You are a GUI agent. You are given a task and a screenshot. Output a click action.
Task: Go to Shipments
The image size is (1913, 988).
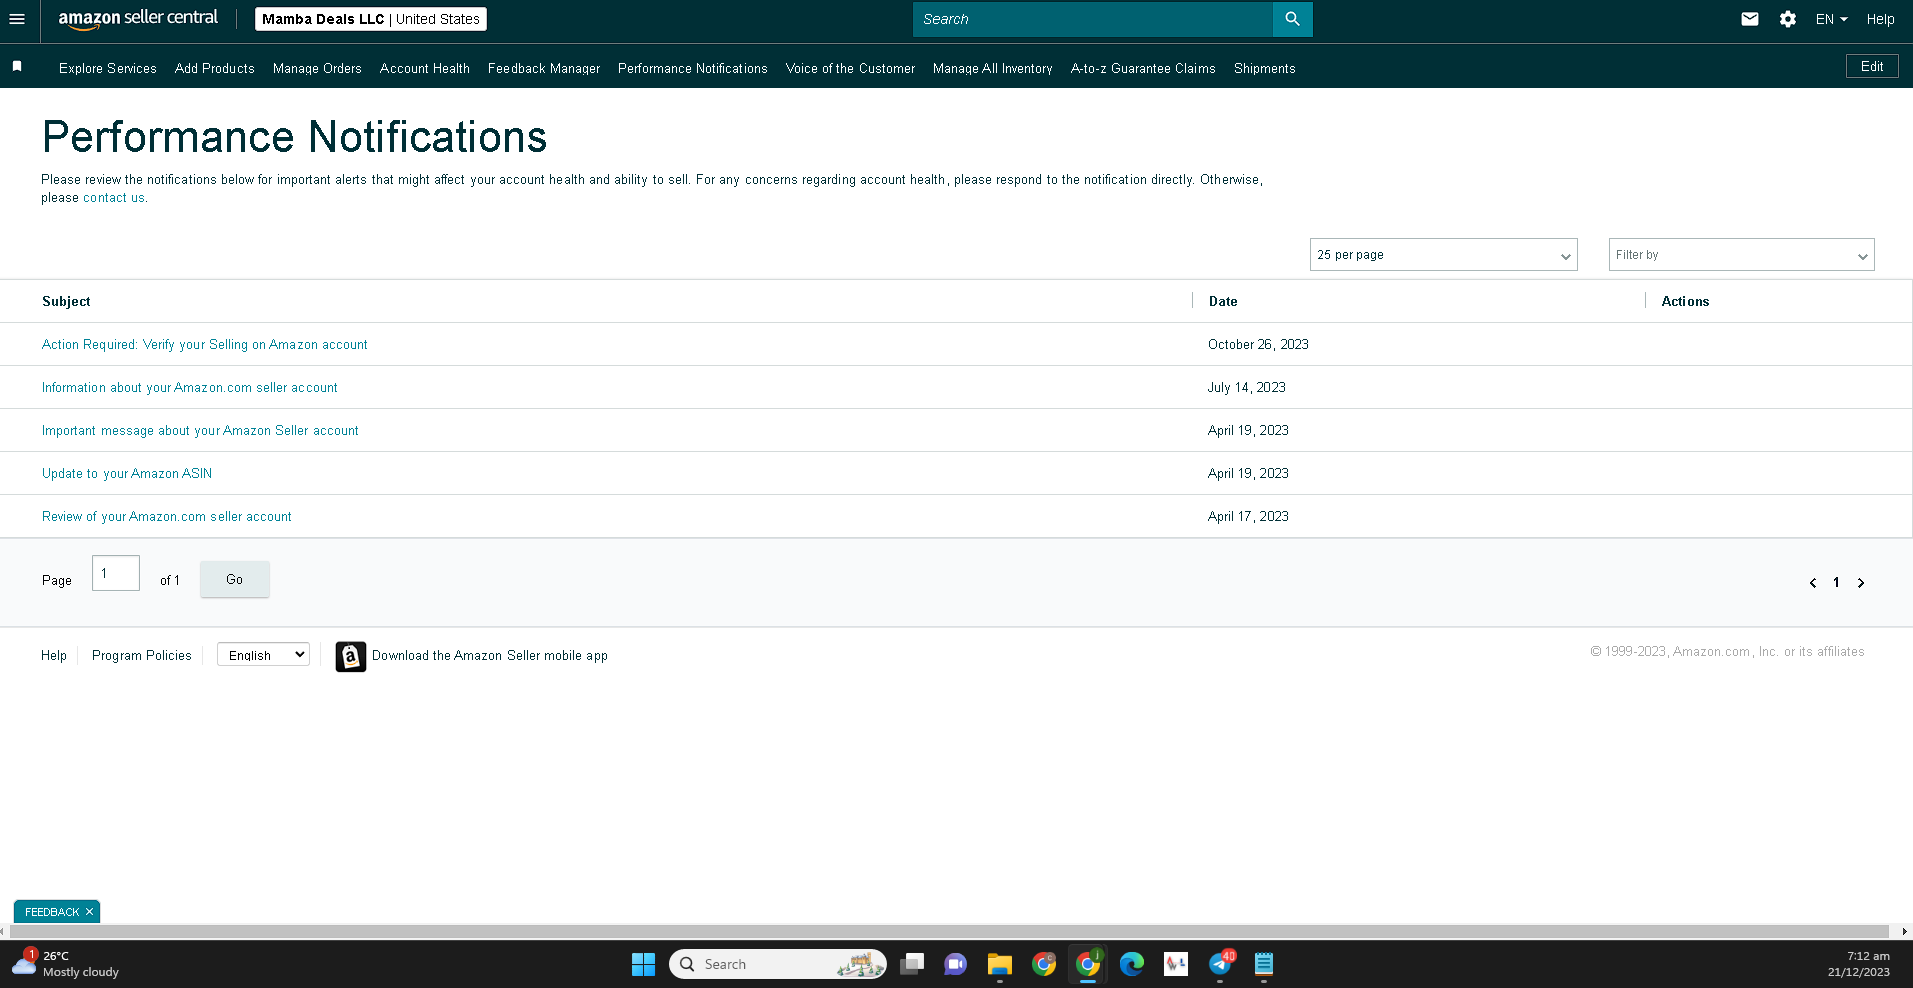(1265, 68)
